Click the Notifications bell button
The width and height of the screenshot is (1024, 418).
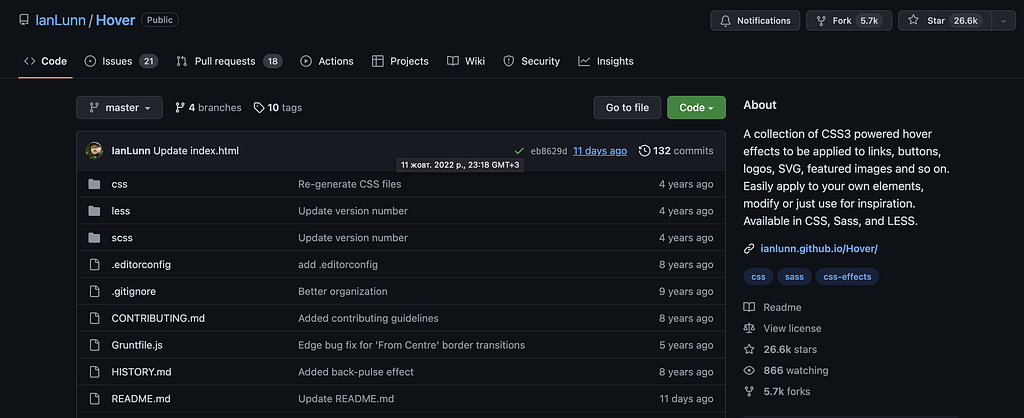pos(755,21)
